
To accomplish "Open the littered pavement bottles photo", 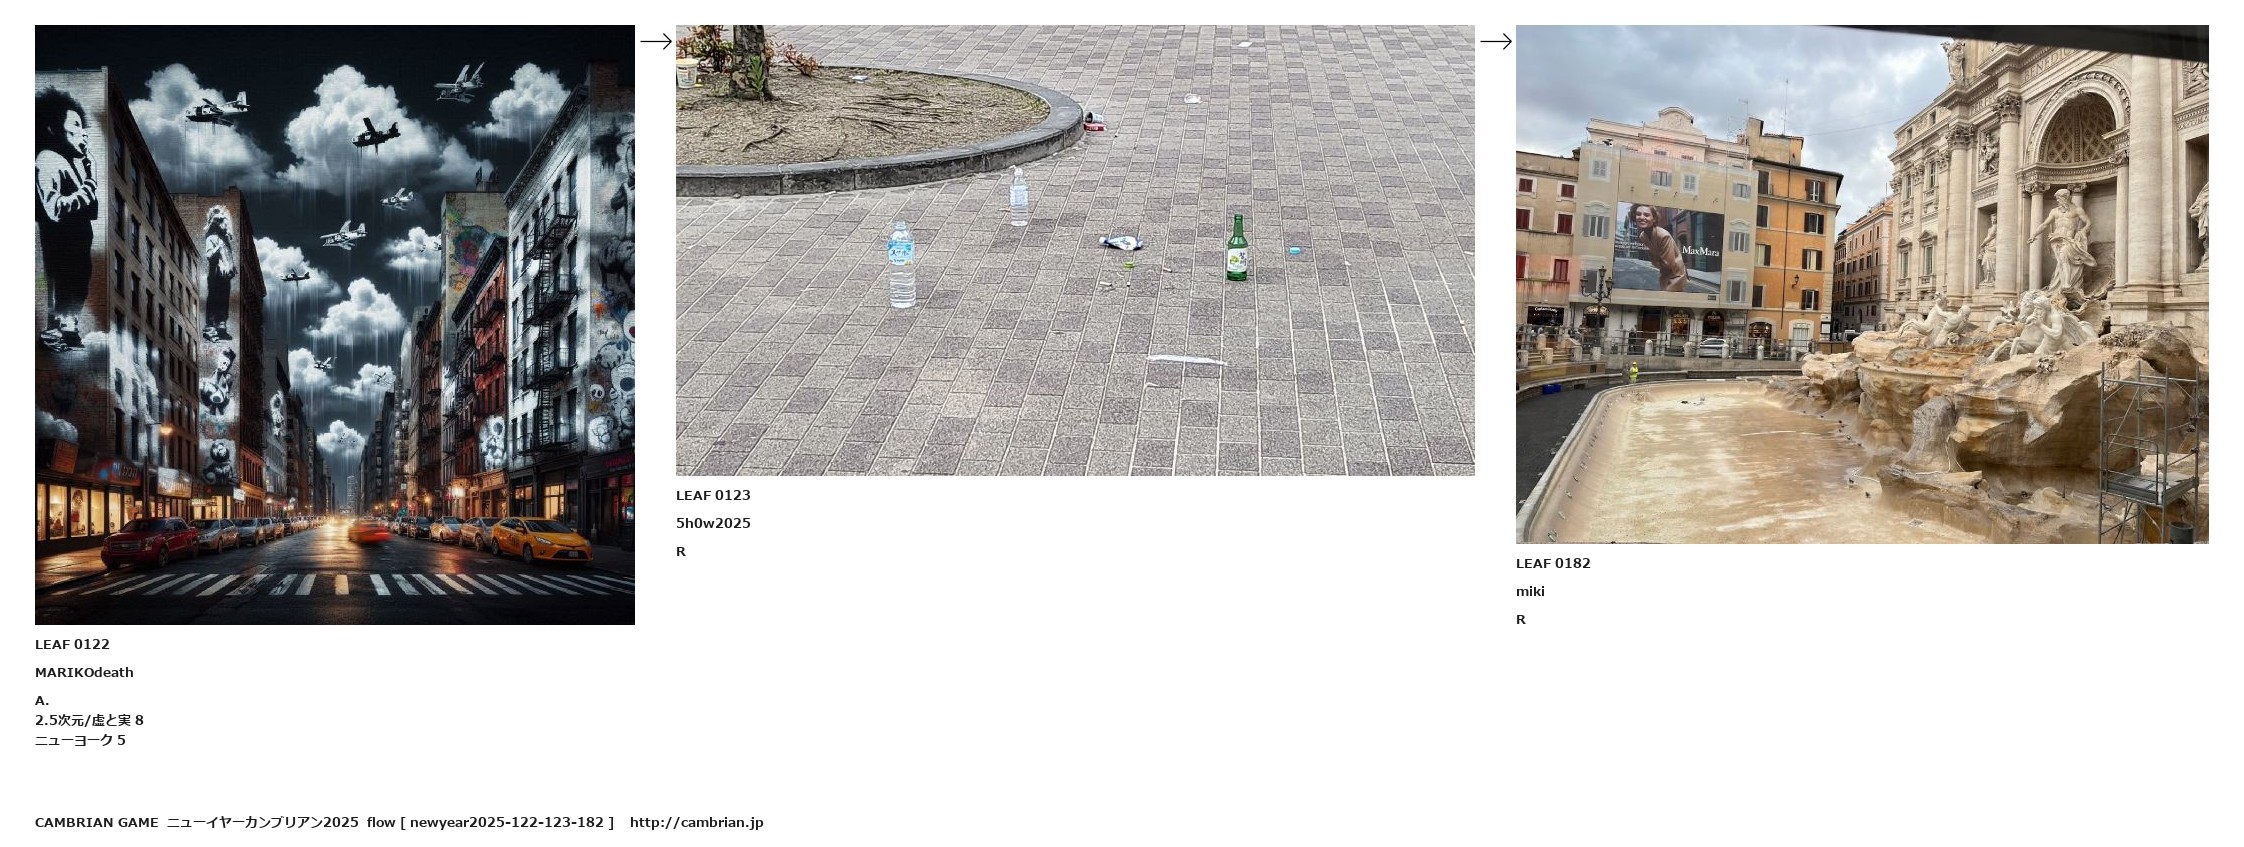I will pos(1075,250).
